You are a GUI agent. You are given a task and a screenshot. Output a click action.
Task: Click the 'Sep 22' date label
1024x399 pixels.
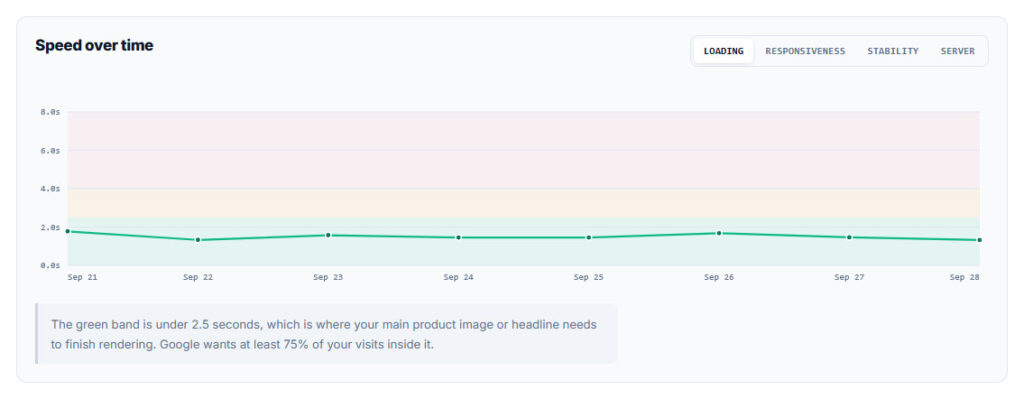click(x=198, y=278)
